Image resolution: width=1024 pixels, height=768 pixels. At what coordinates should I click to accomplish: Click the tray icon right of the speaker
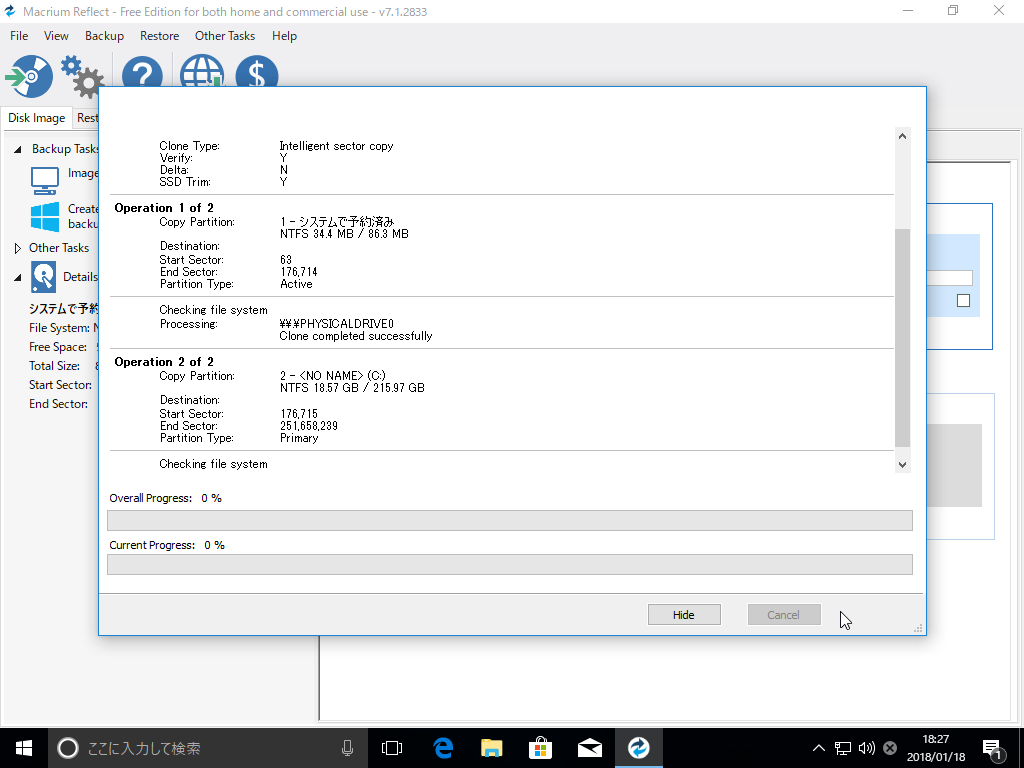click(x=889, y=748)
